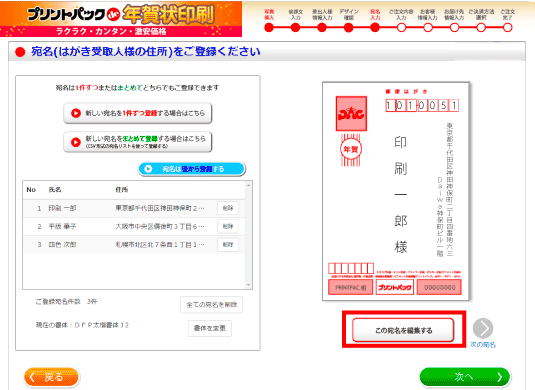Click the 札幌市北区北7条西 address cell
Screen dimensions: 535x390
tap(160, 245)
